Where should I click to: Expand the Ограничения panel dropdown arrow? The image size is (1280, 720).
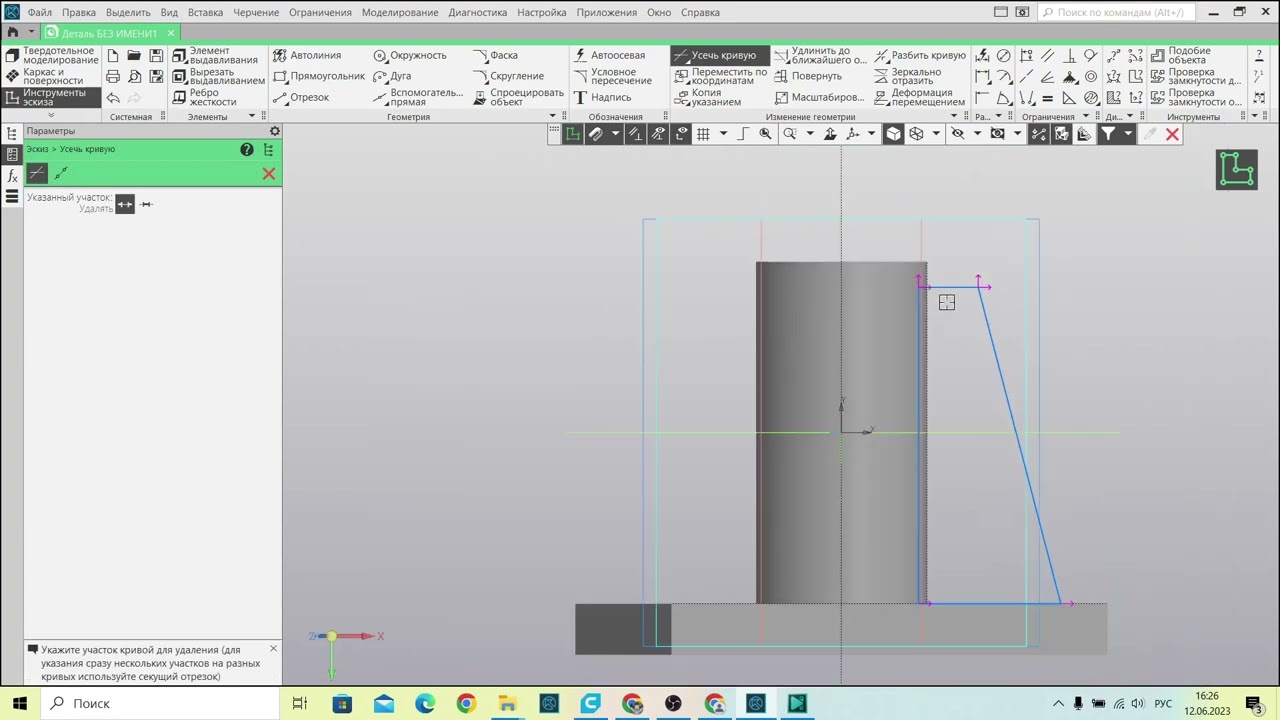(x=1086, y=117)
